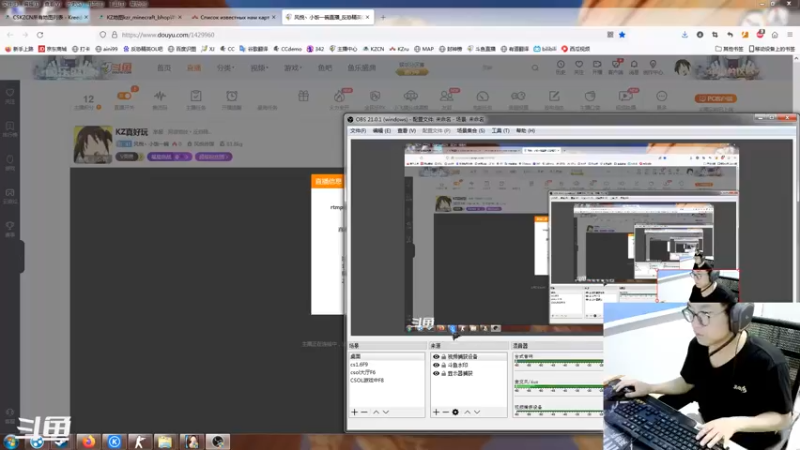Image resolution: width=800 pixels, height=450 pixels.
Task: Open the KZCN bookmark
Action: point(373,49)
